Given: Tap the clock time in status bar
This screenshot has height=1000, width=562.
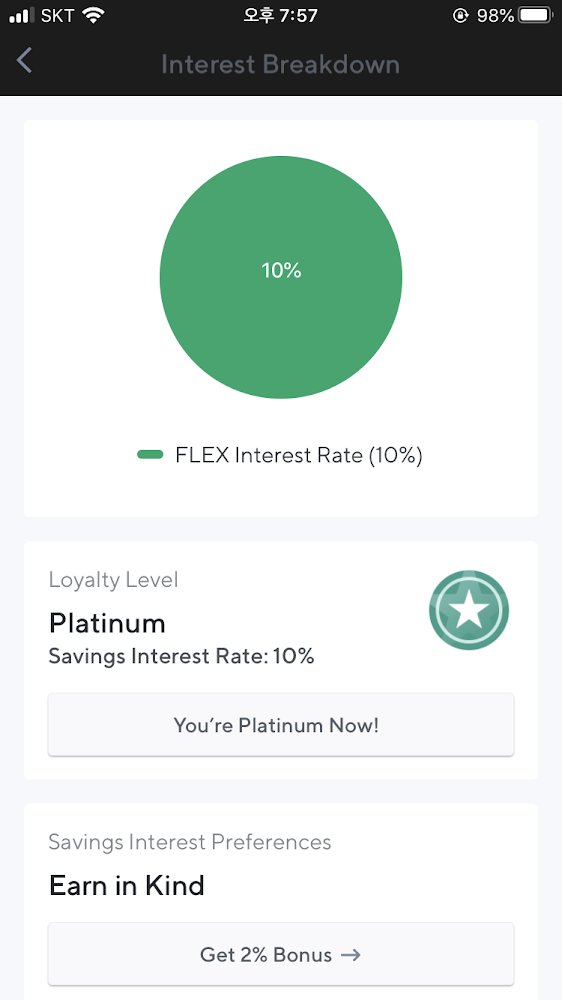Looking at the screenshot, I should pos(281,15).
